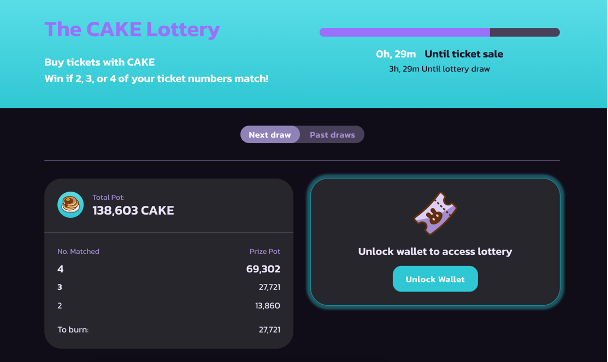Select the 4 matched row number
The height and width of the screenshot is (362, 608).
60,269
